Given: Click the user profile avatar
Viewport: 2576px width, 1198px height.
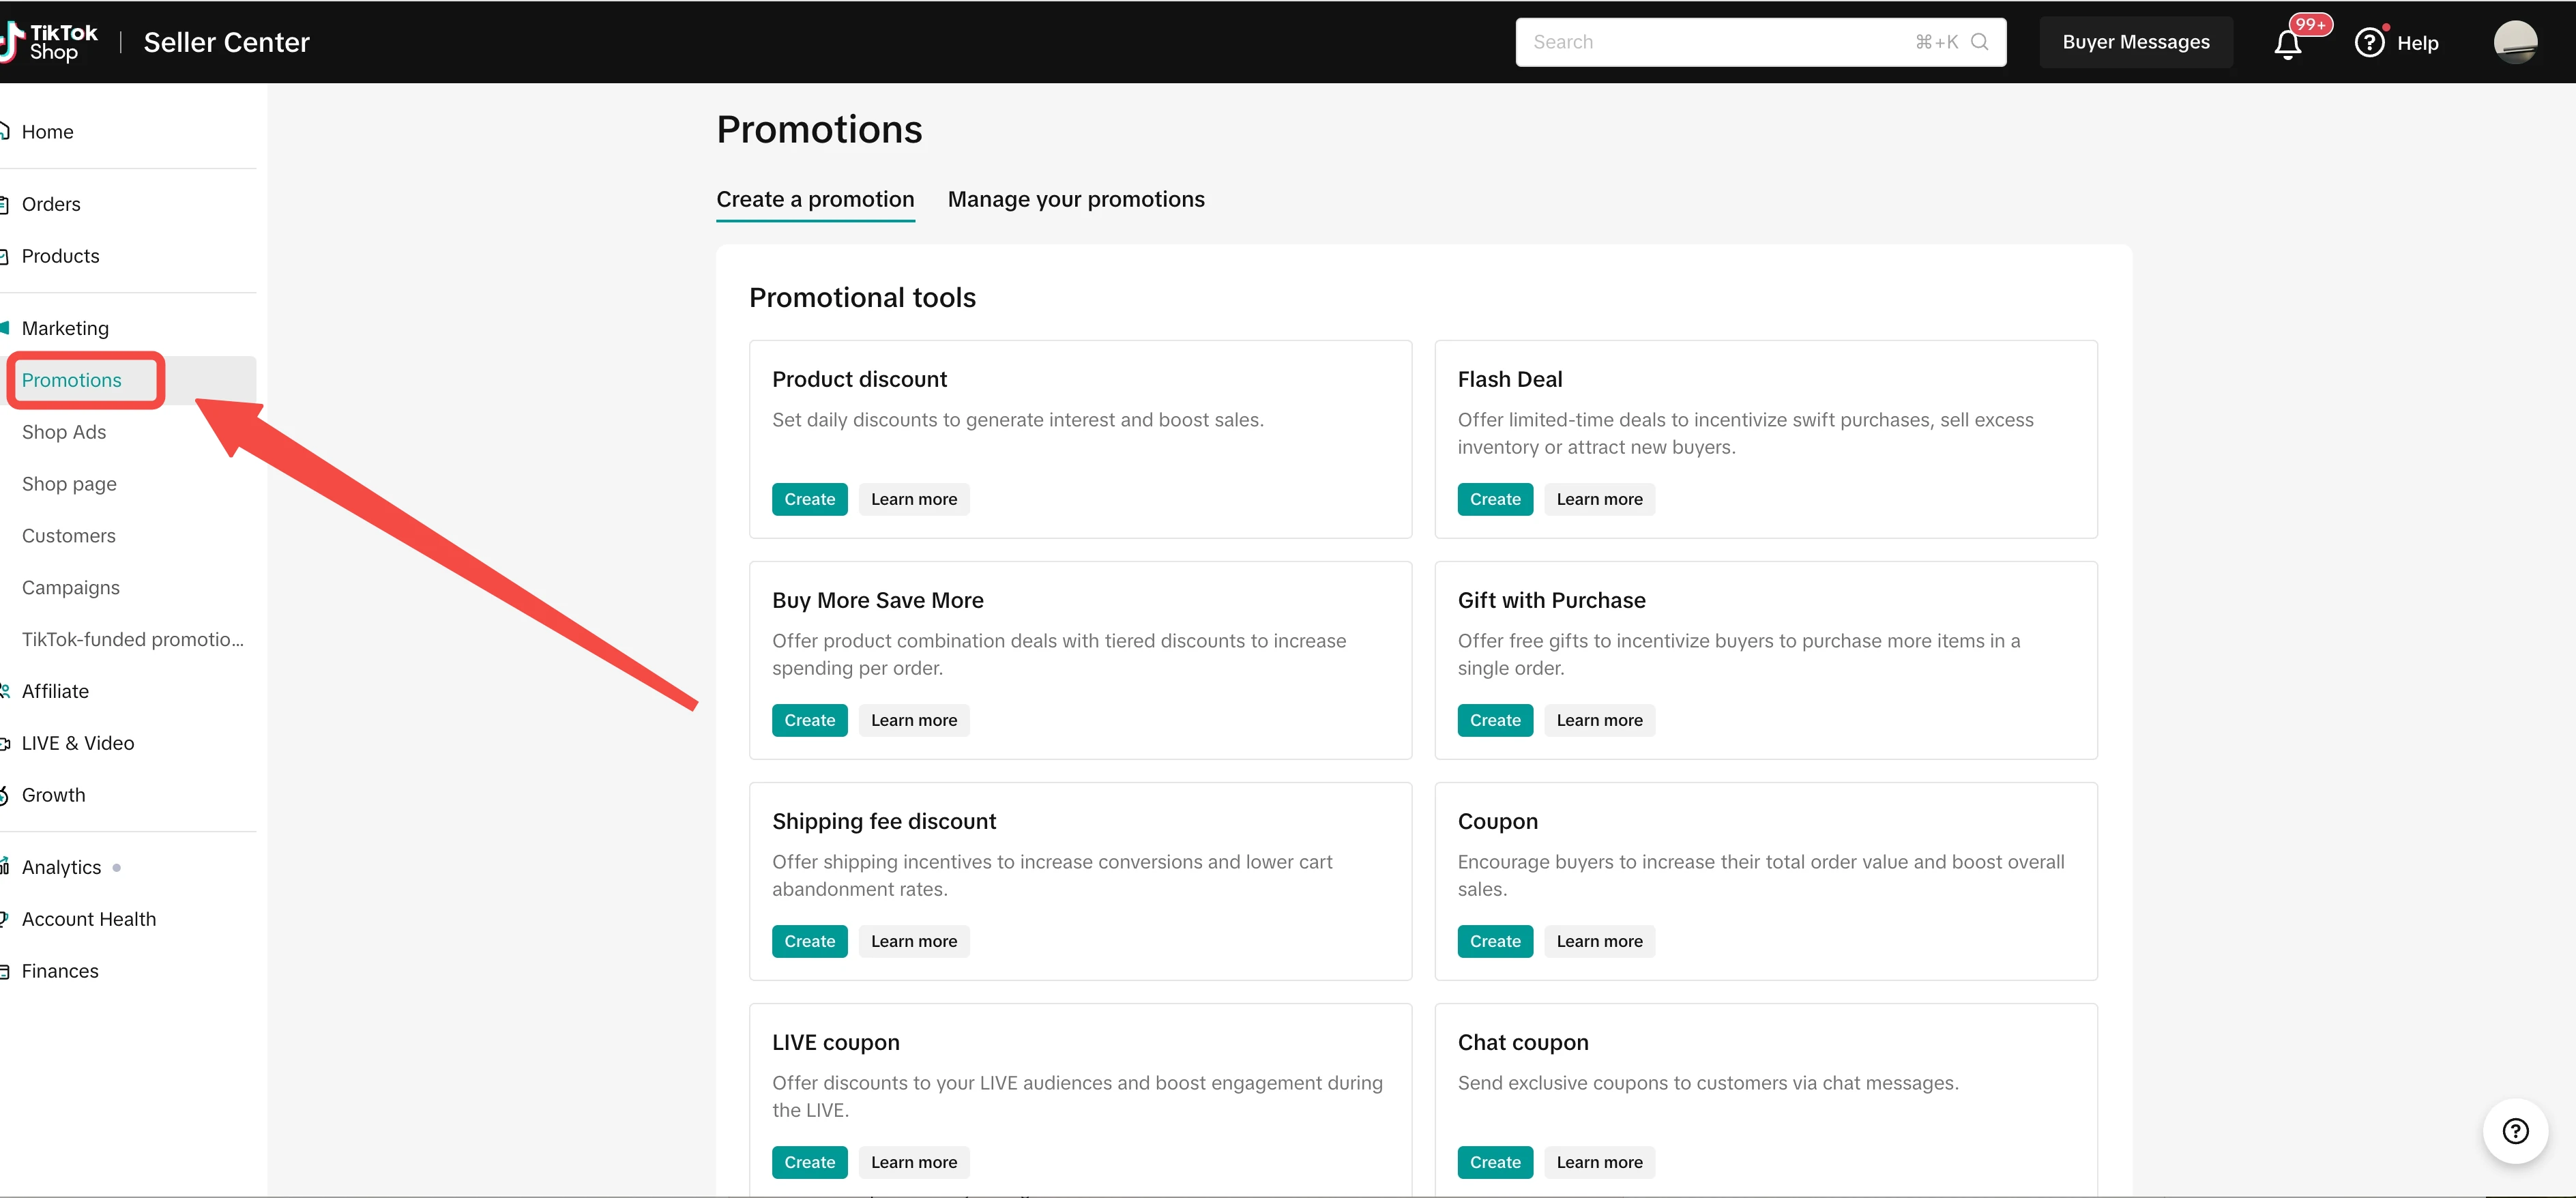Looking at the screenshot, I should tap(2514, 42).
